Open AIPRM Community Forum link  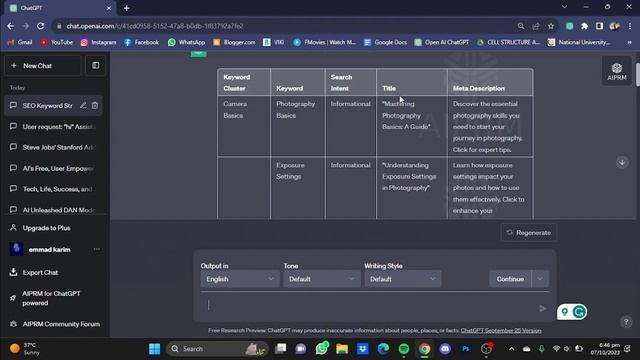coord(61,324)
